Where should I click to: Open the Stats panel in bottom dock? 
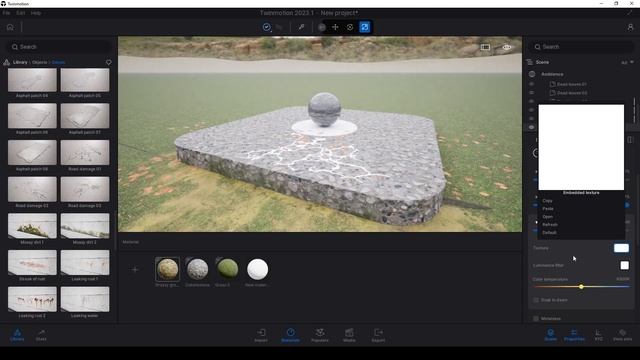[x=41, y=335]
